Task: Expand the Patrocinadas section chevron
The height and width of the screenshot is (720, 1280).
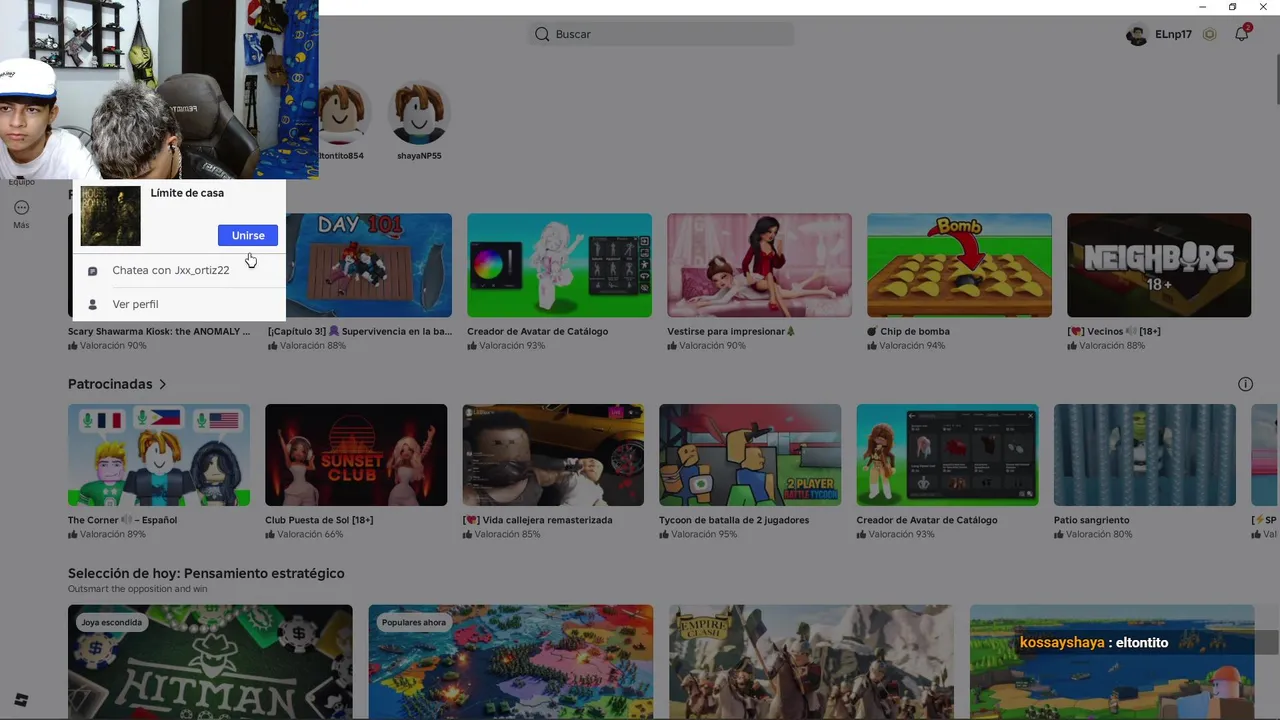Action: (163, 384)
